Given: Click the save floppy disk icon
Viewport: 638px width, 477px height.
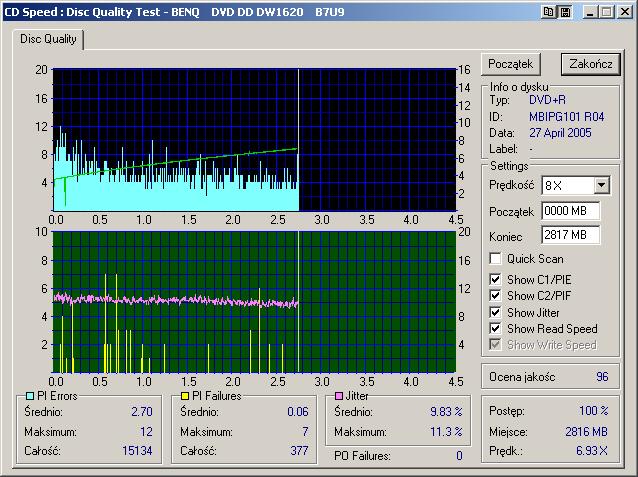Looking at the screenshot, I should tap(565, 12).
